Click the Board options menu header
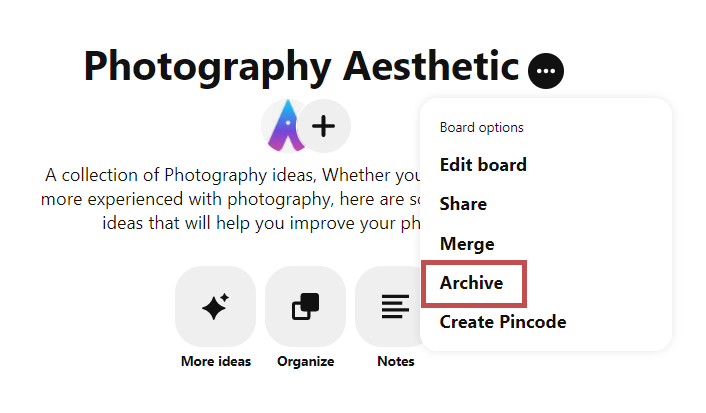The image size is (706, 413). (x=481, y=127)
